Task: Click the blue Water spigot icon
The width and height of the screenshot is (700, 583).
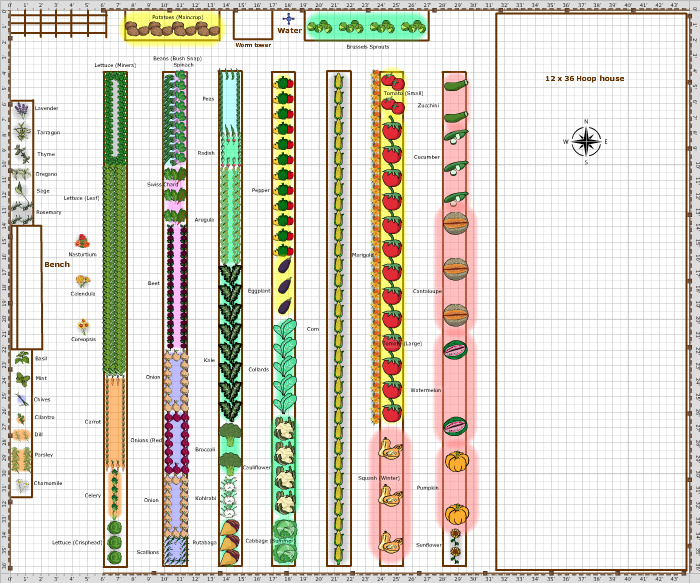Action: (x=288, y=19)
